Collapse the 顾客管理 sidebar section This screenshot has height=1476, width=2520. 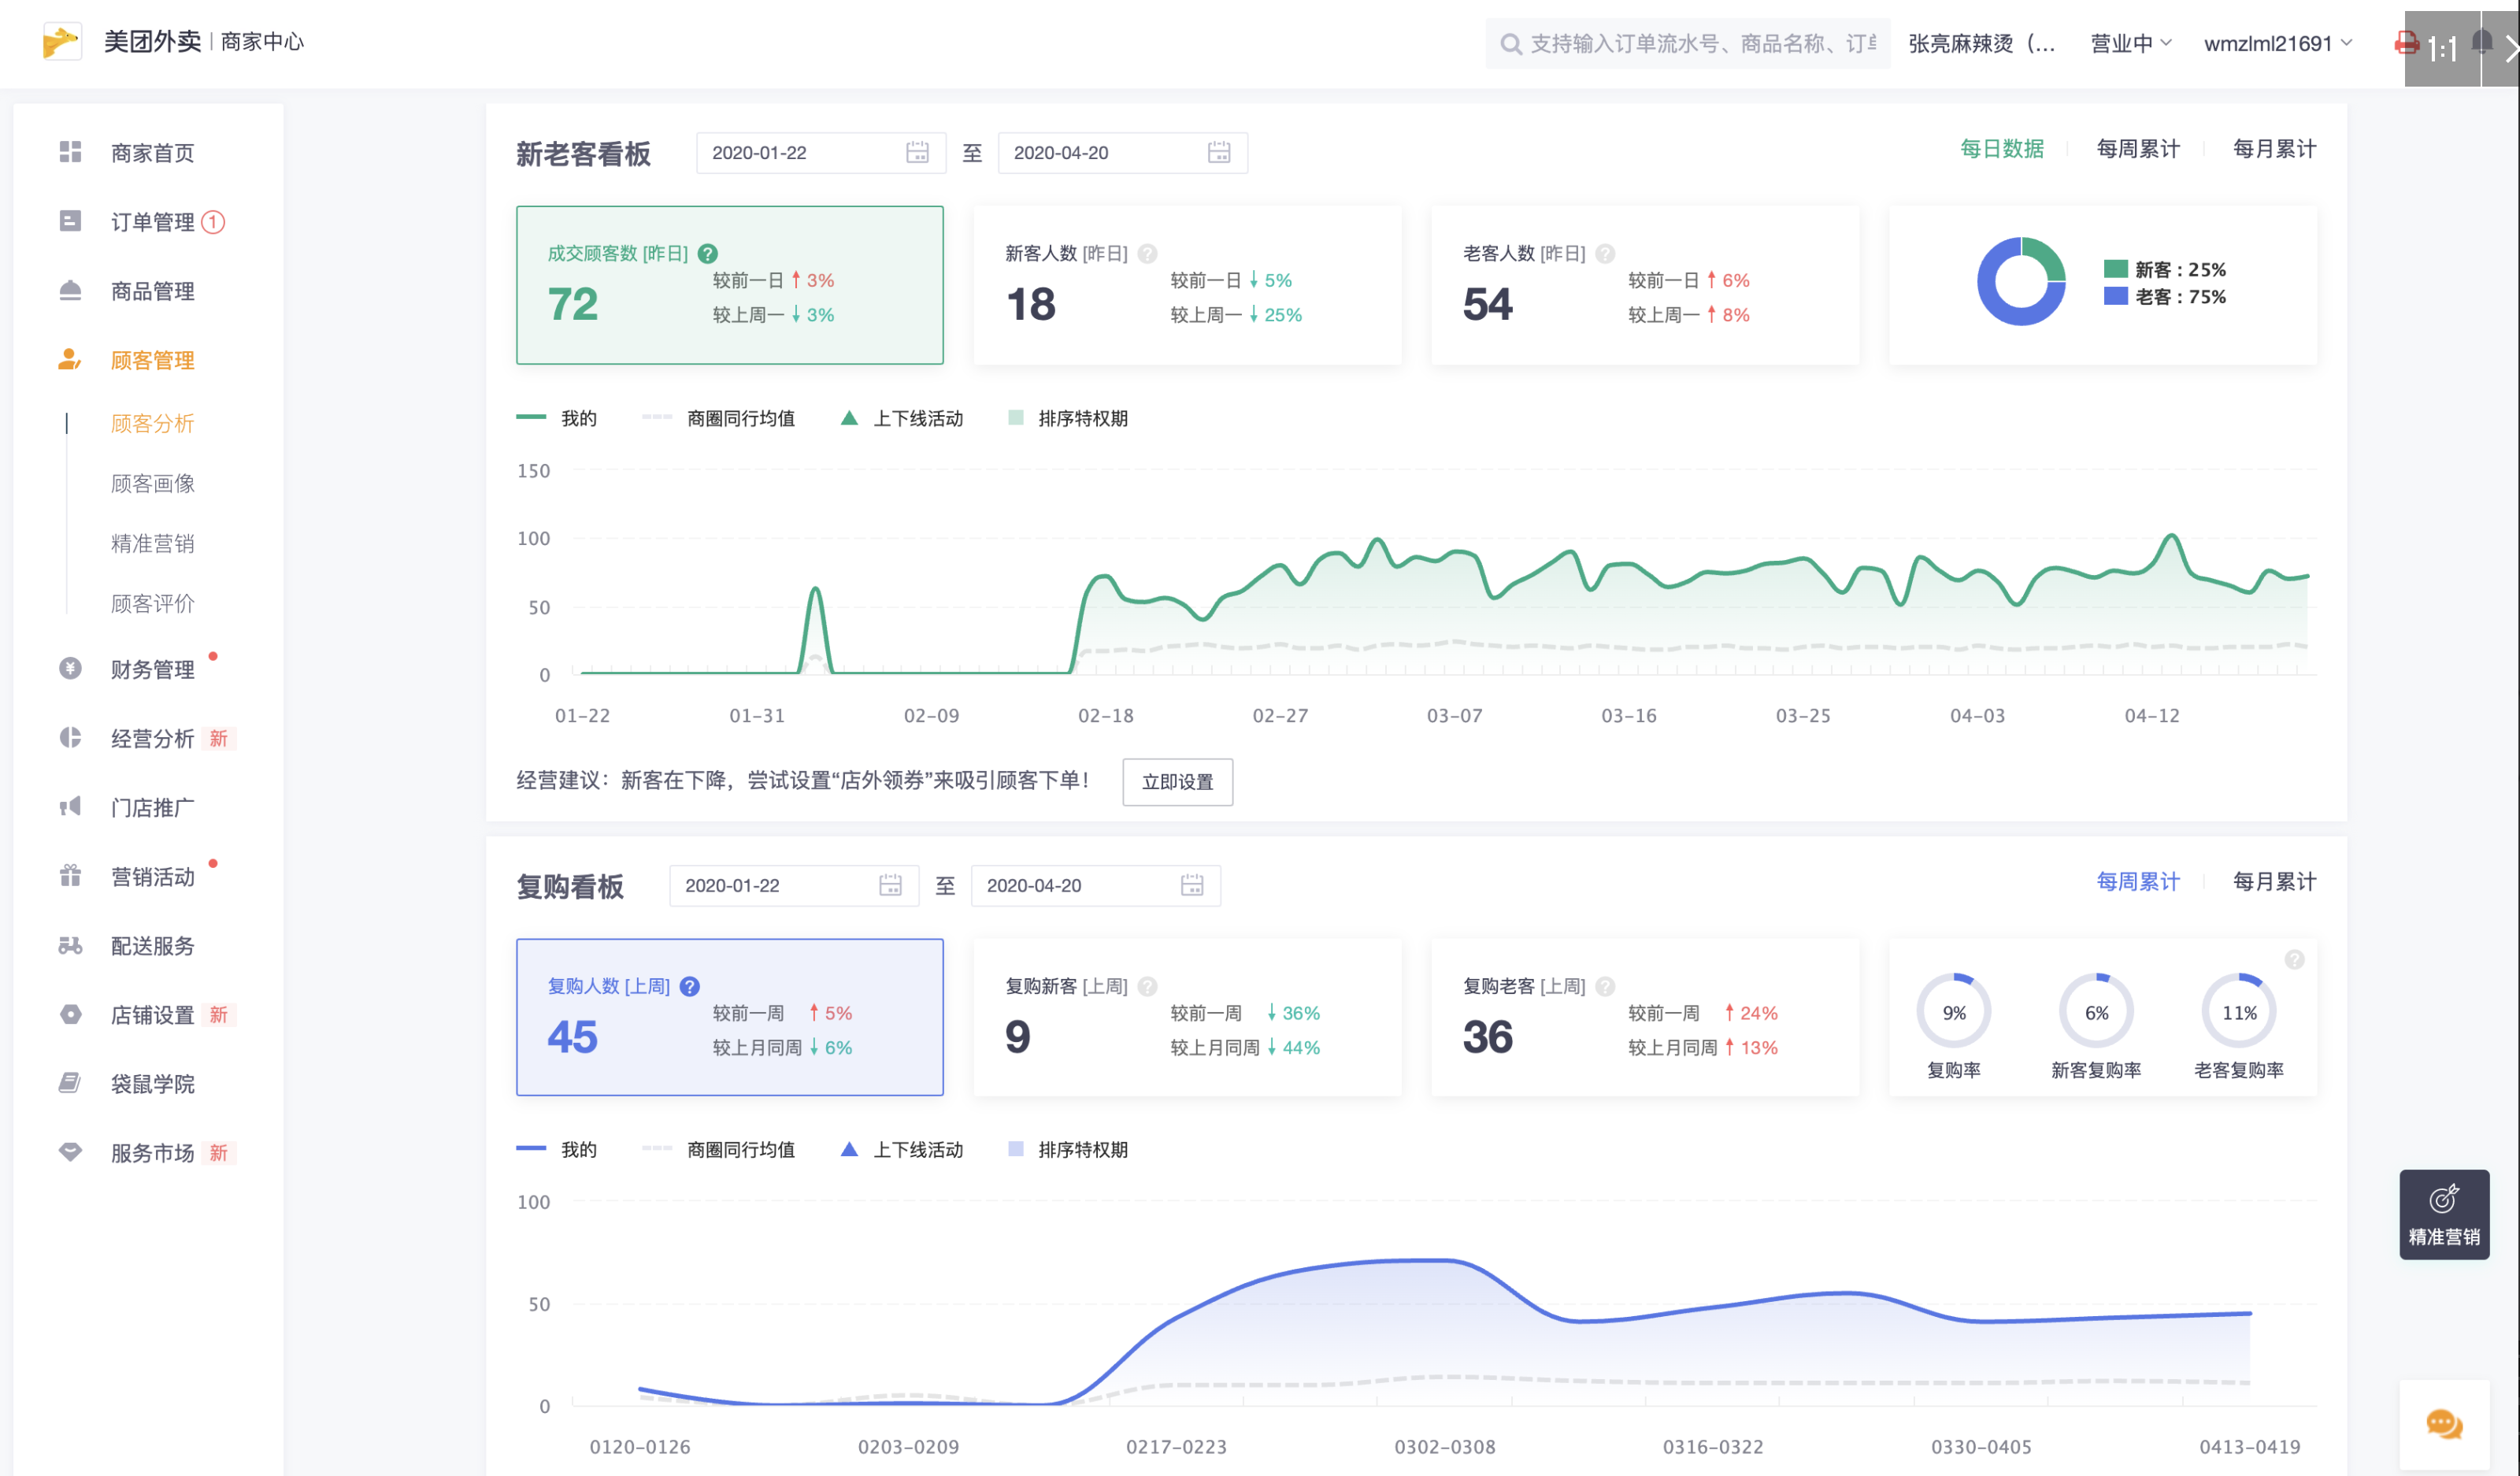click(x=152, y=360)
